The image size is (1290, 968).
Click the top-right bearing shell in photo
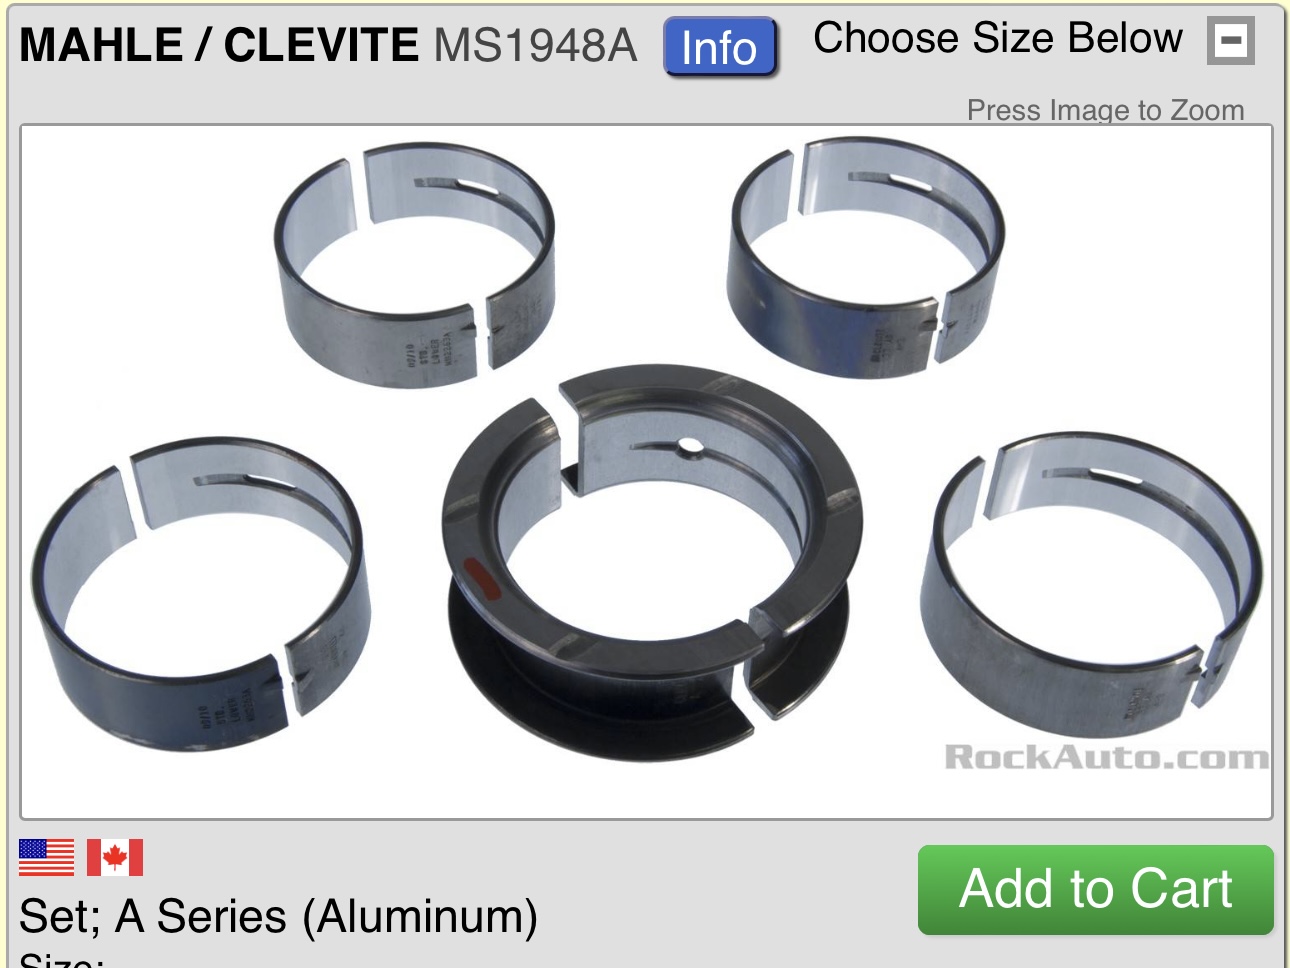pyautogui.click(x=866, y=257)
